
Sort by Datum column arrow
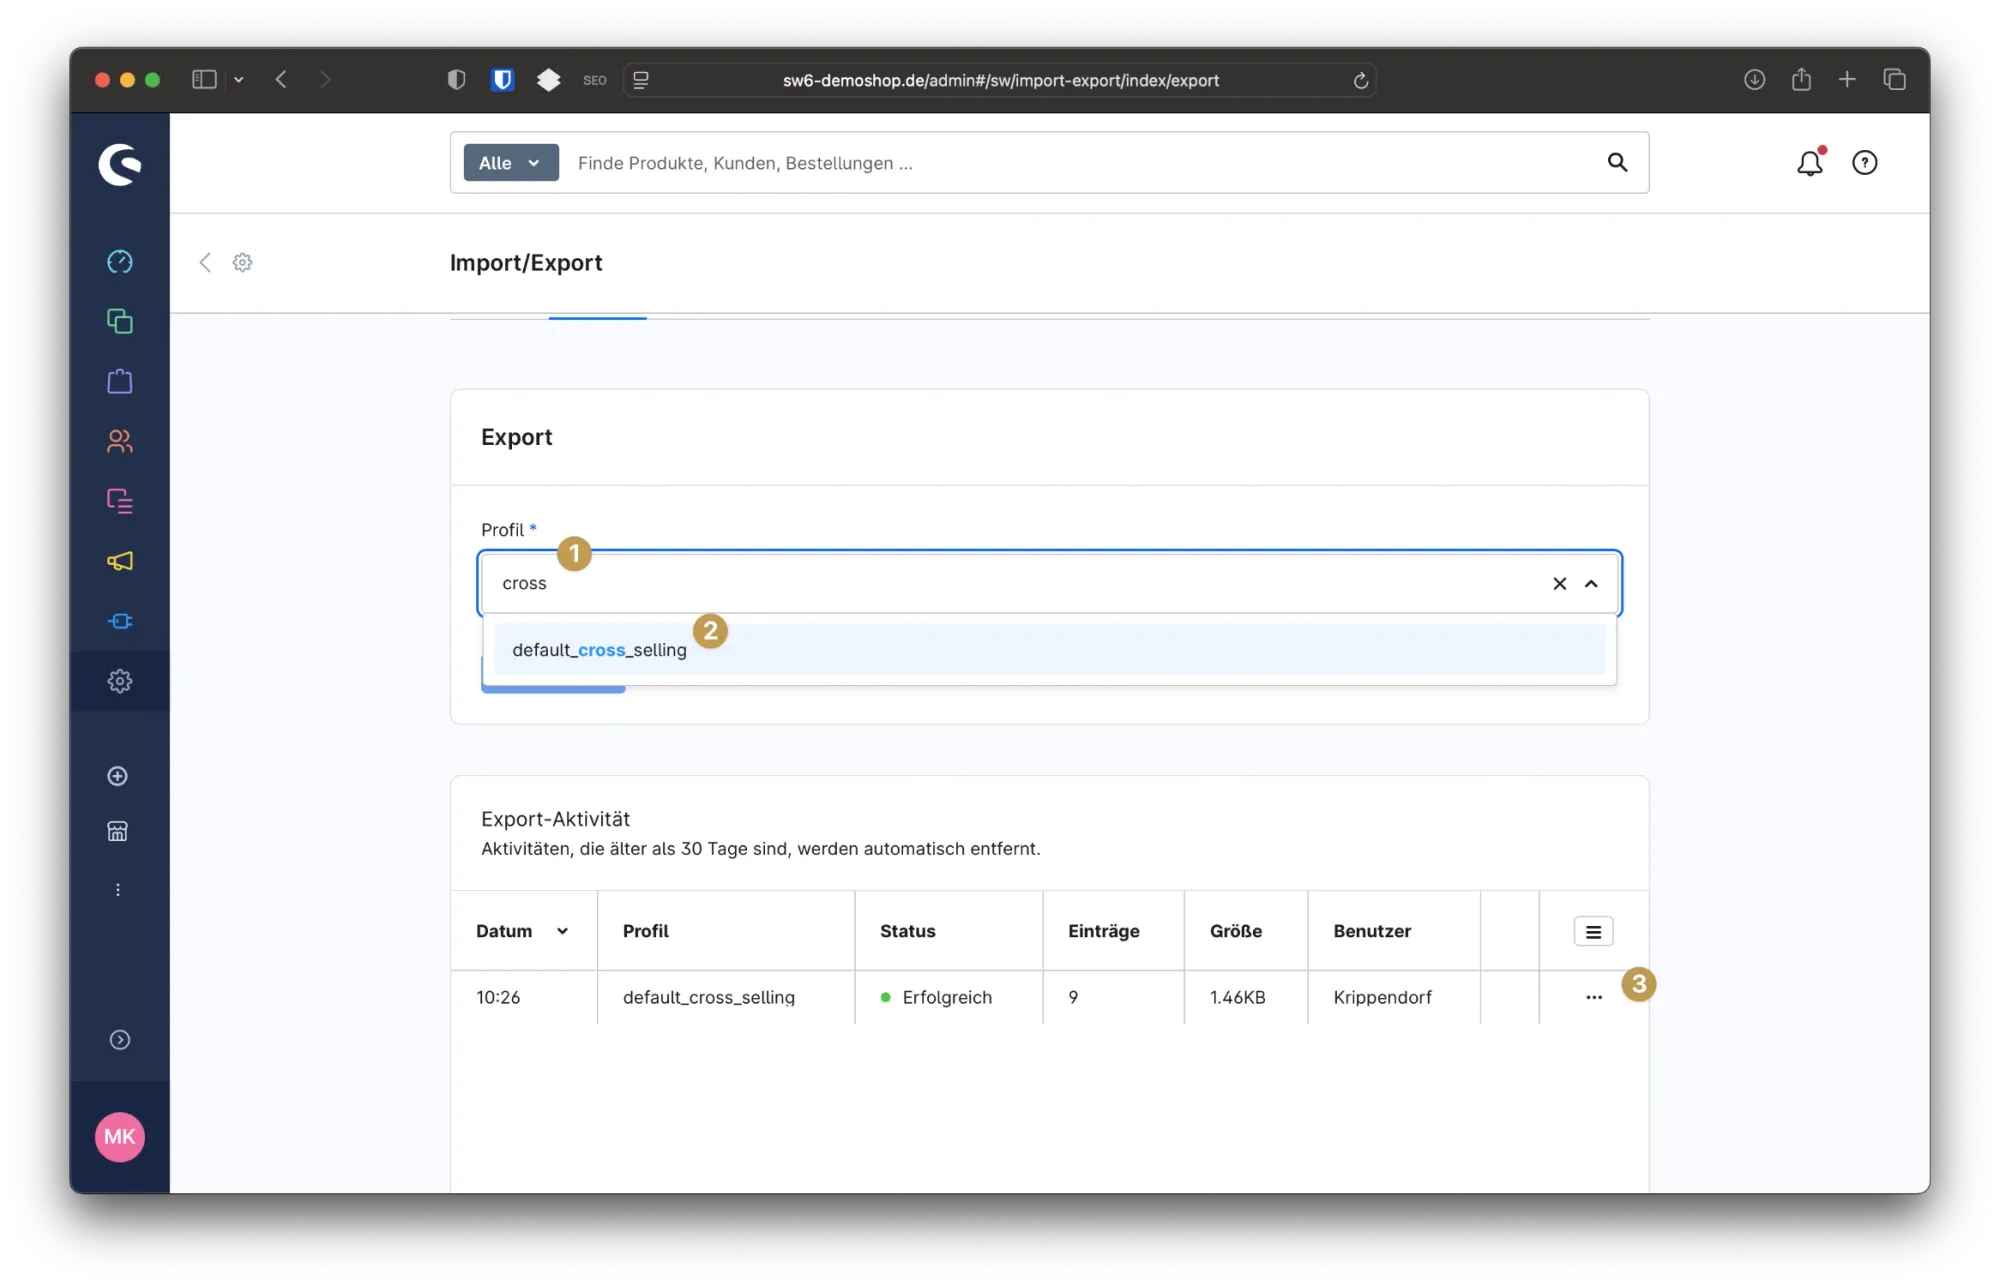pos(562,931)
